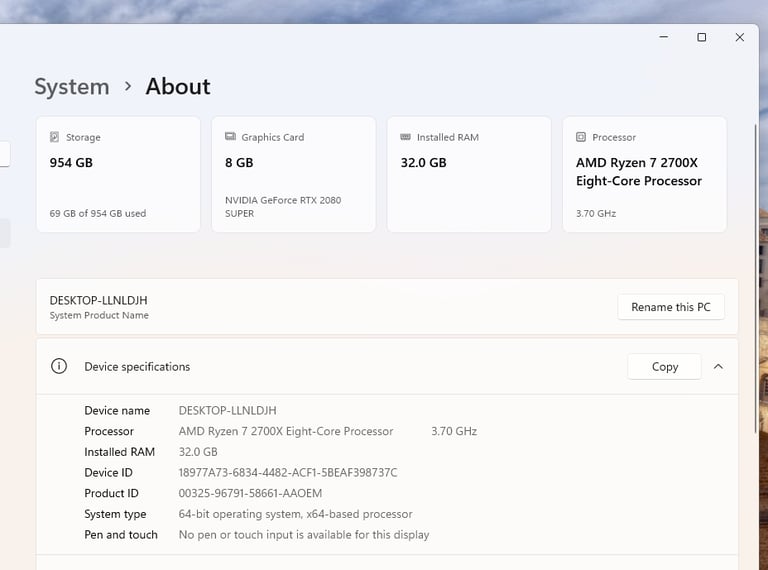Click the Device name label

click(x=117, y=410)
